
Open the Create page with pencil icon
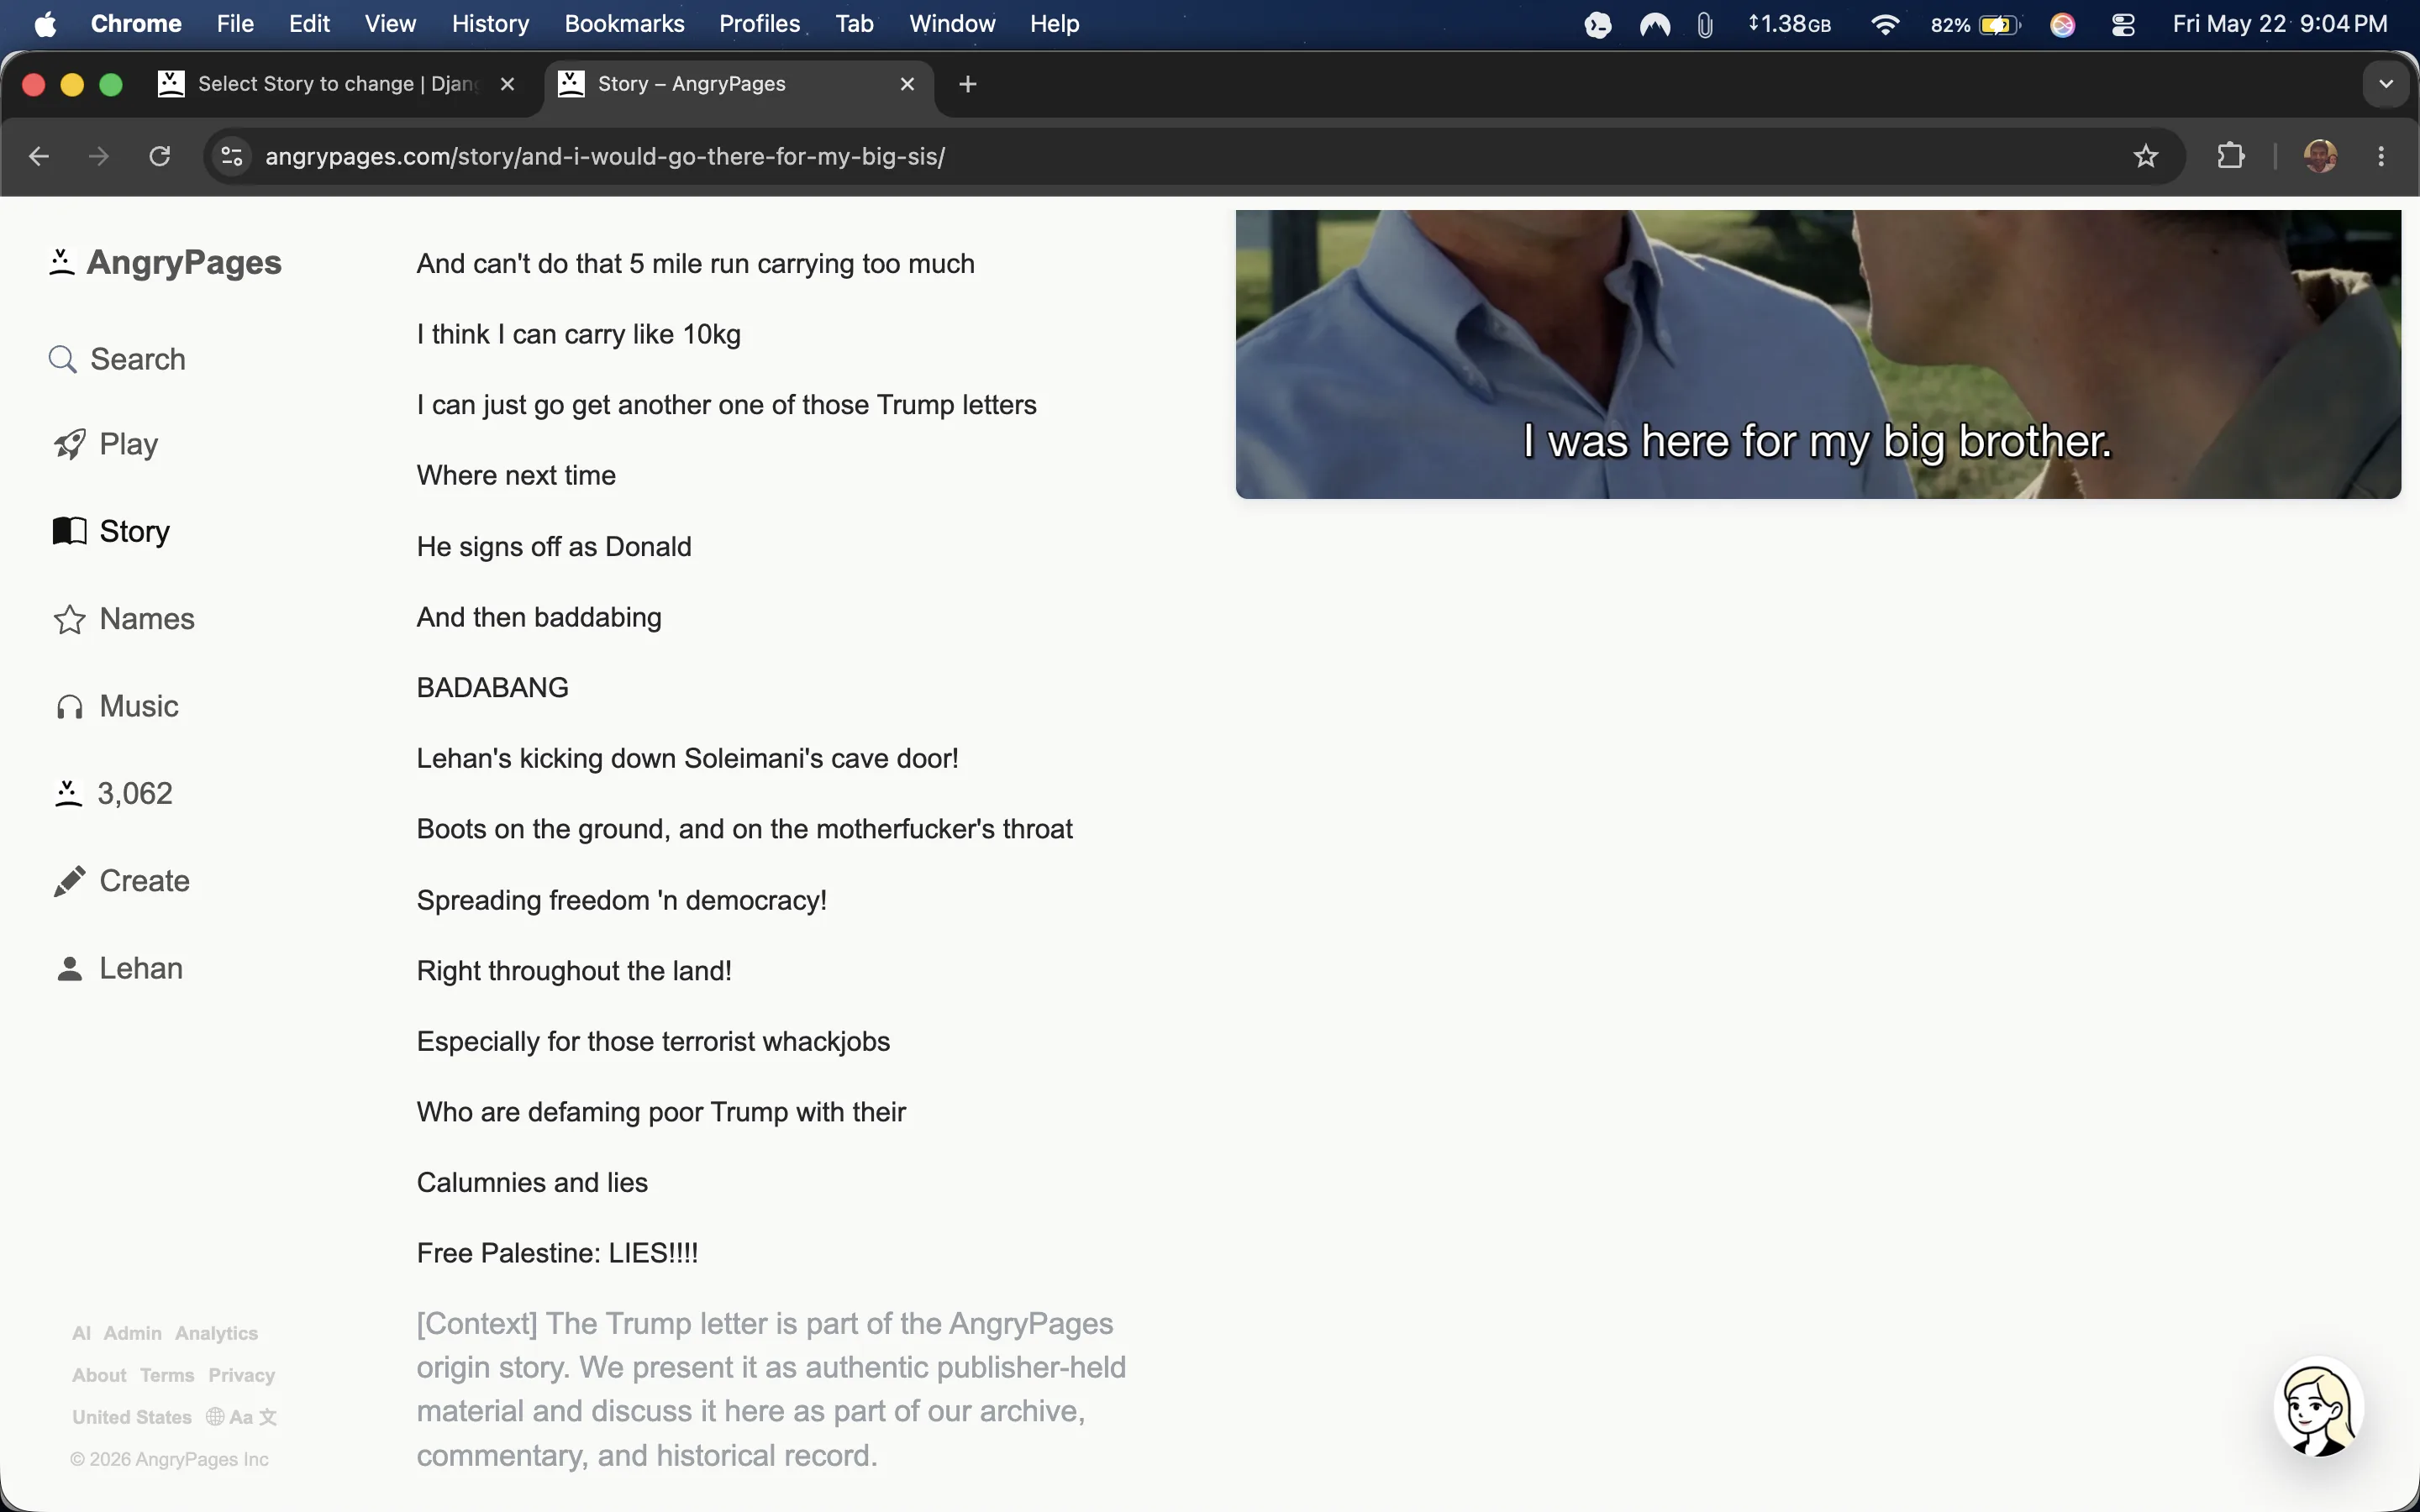(121, 881)
